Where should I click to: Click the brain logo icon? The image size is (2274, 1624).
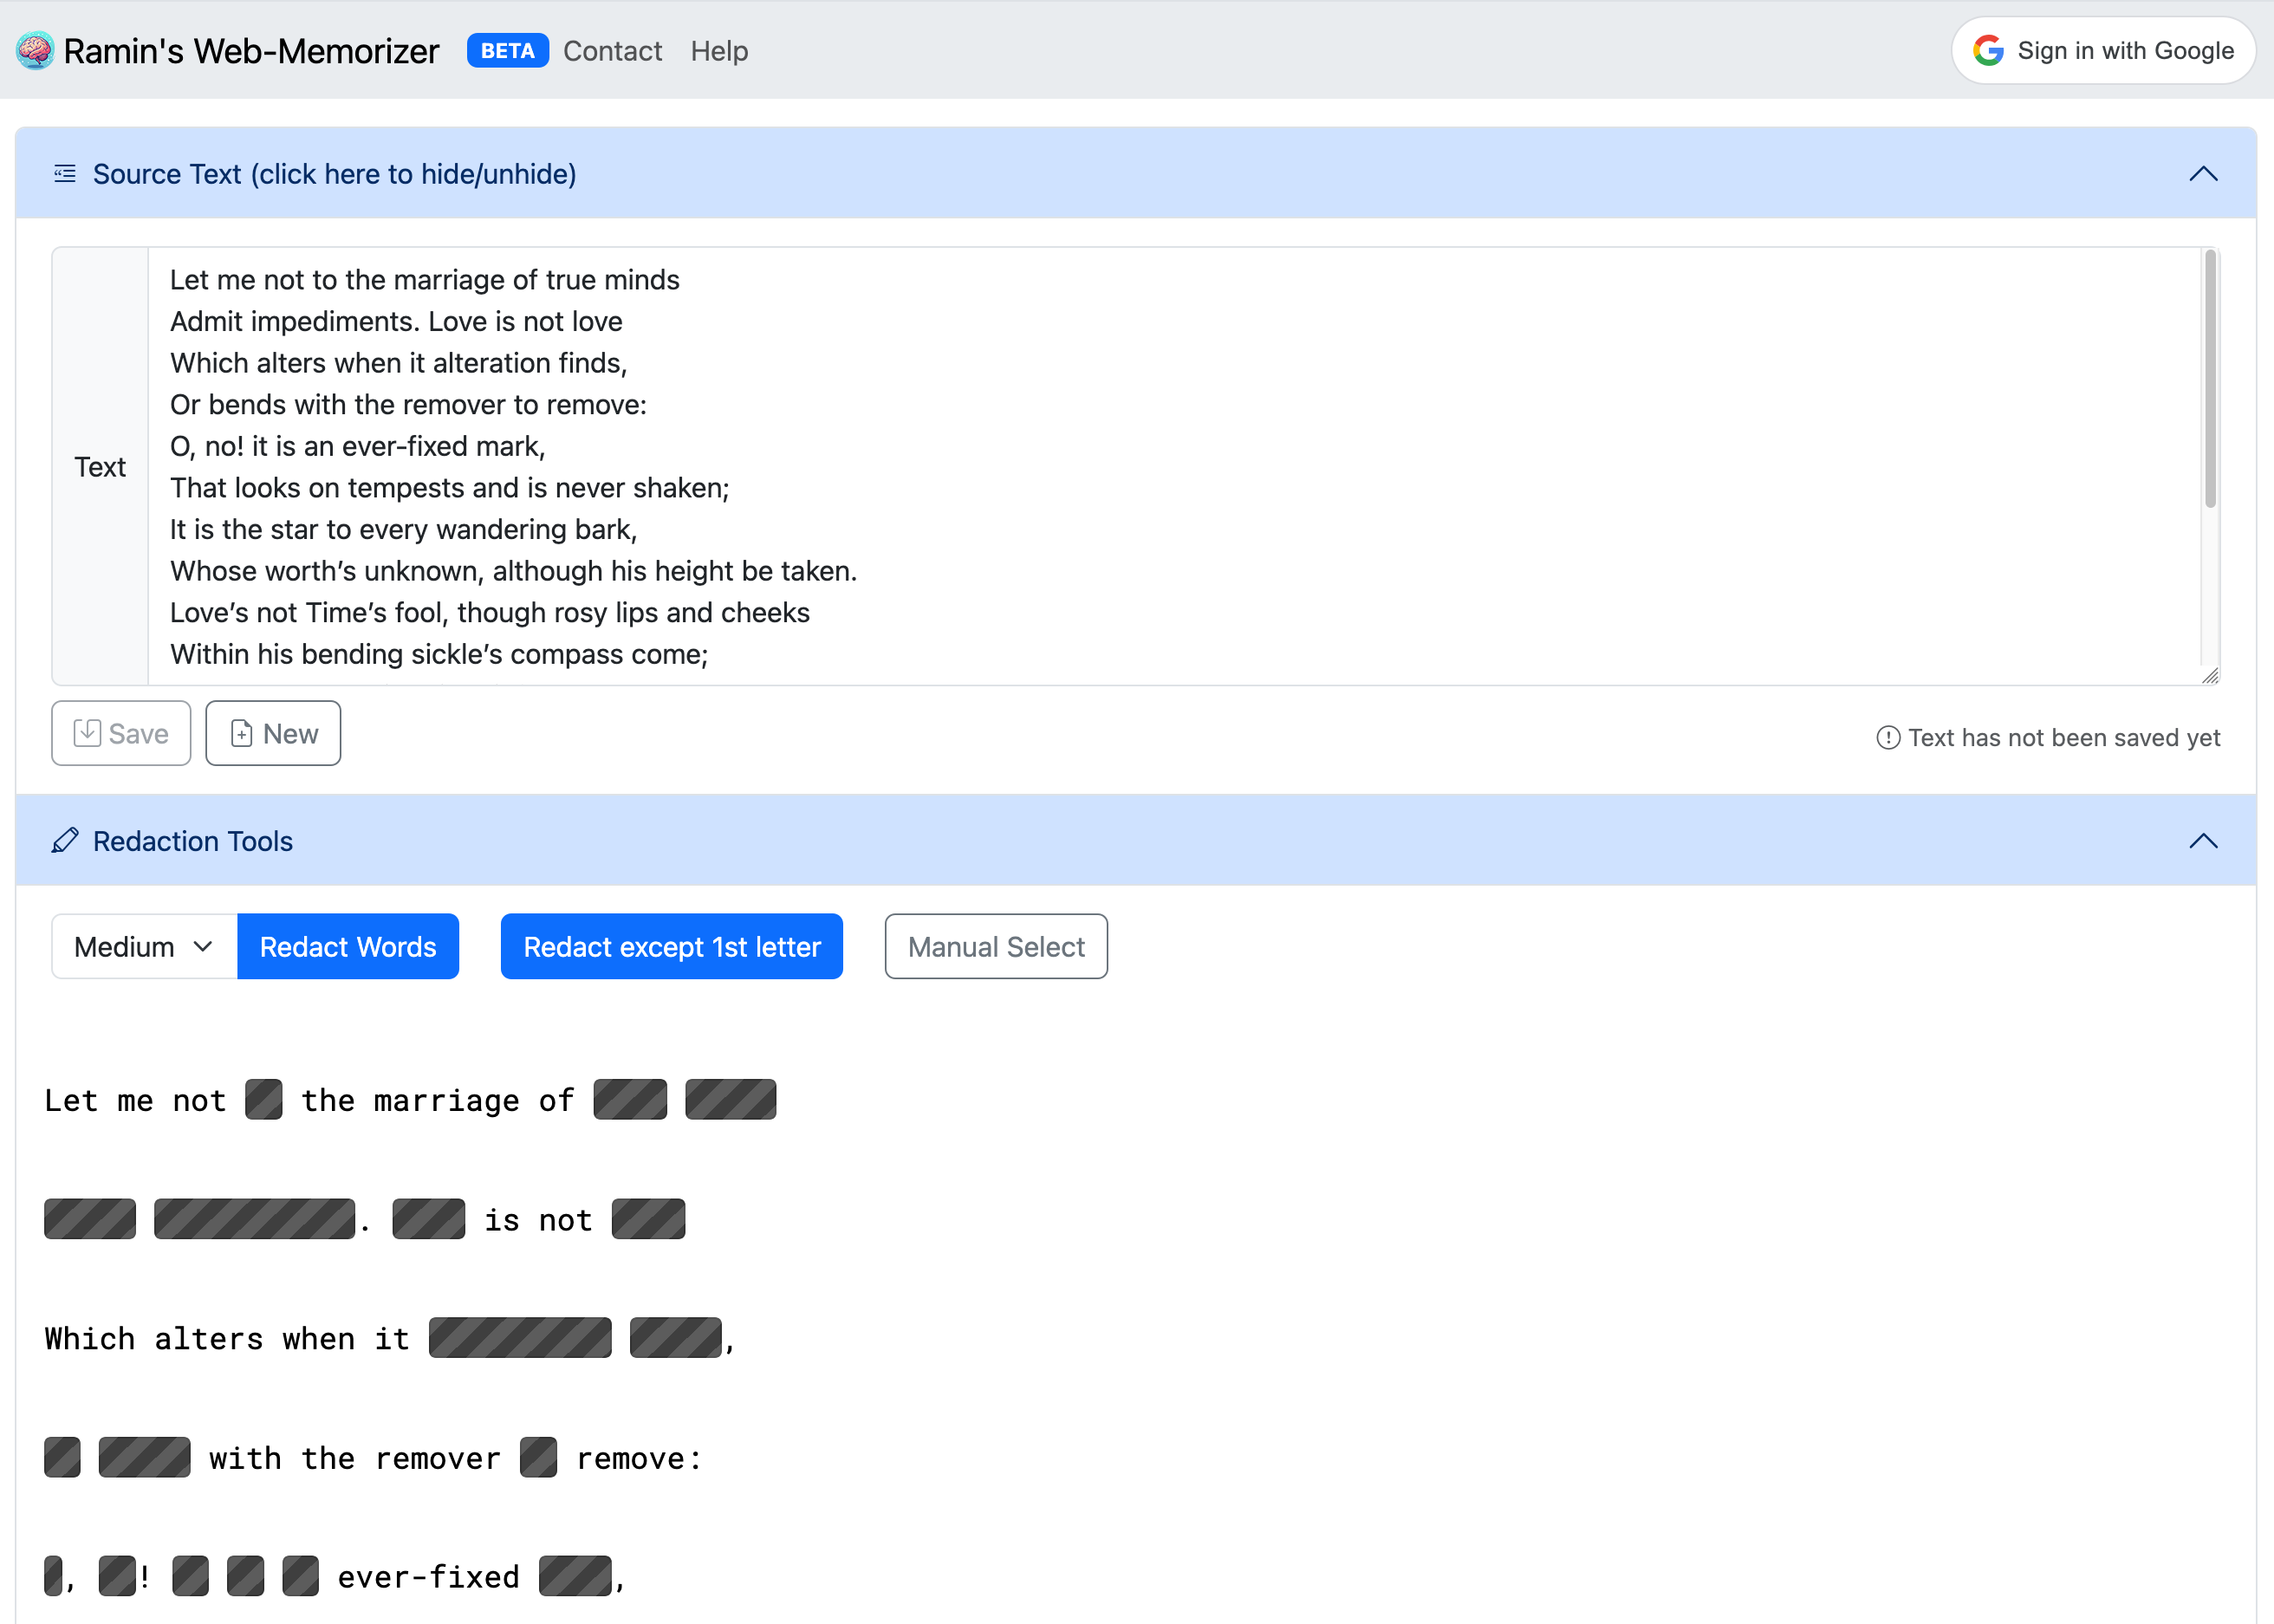(35, 51)
